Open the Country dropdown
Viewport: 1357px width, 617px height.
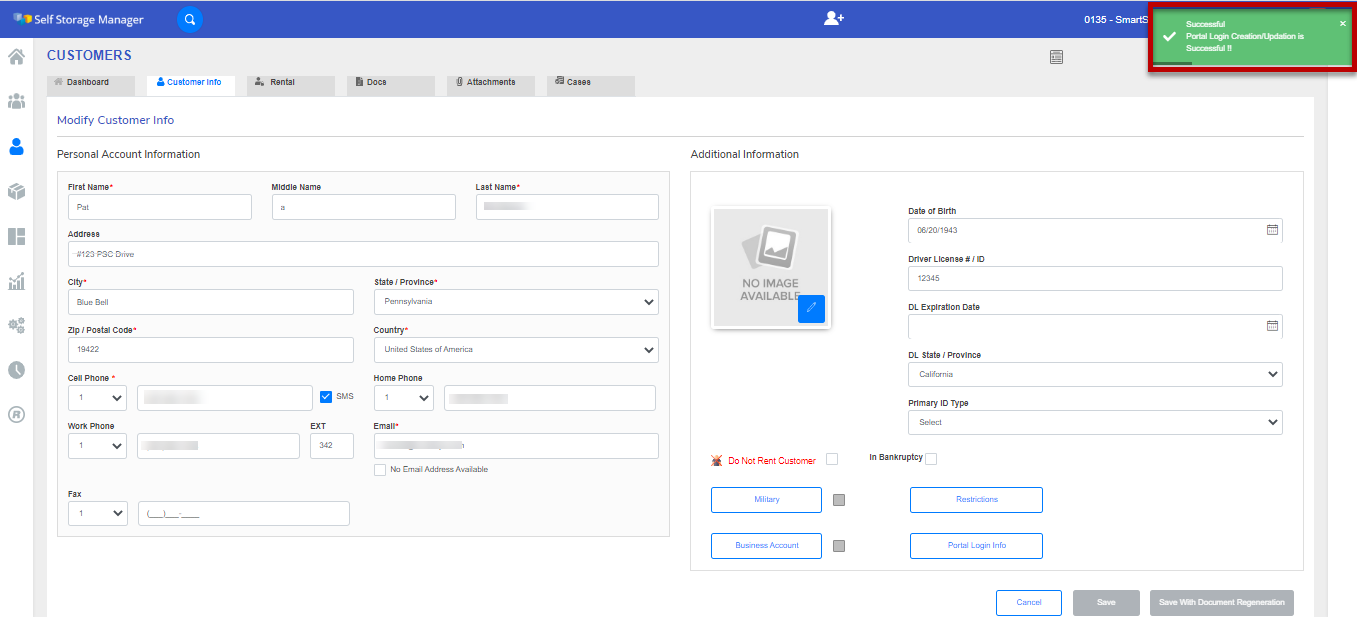point(516,350)
